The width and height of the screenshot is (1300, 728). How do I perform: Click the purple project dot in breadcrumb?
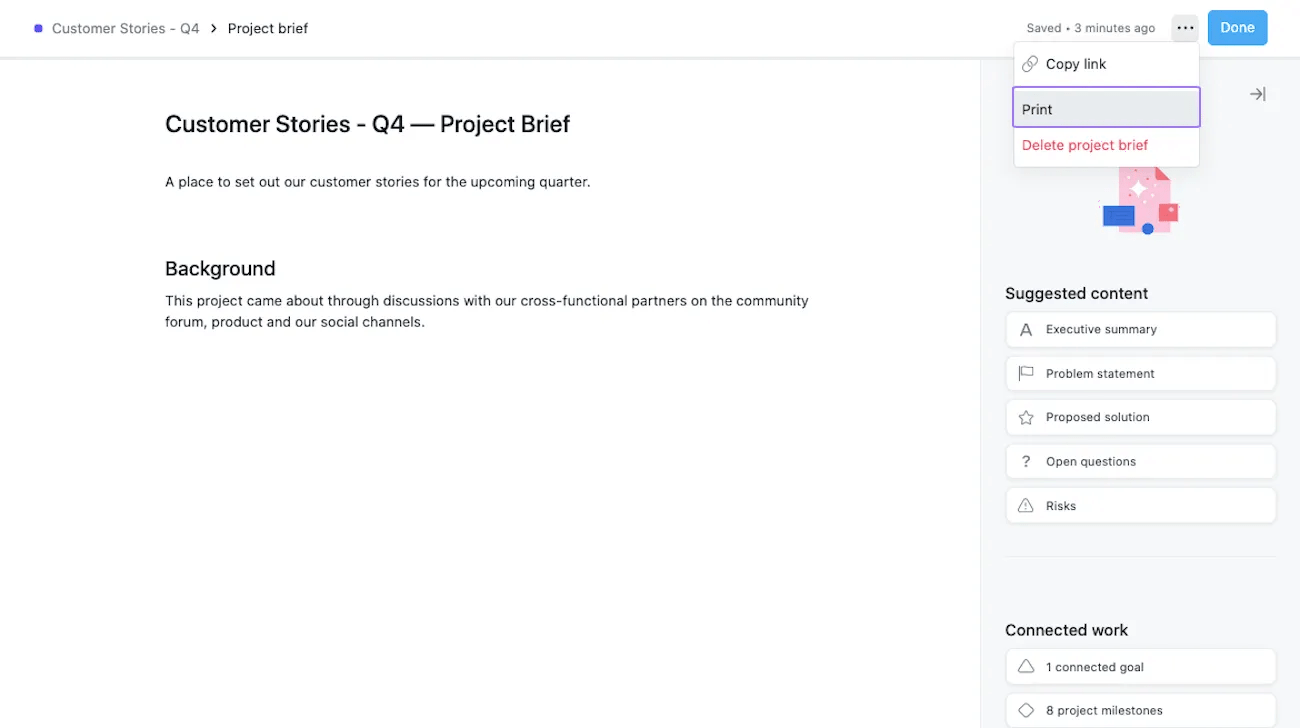coord(37,28)
